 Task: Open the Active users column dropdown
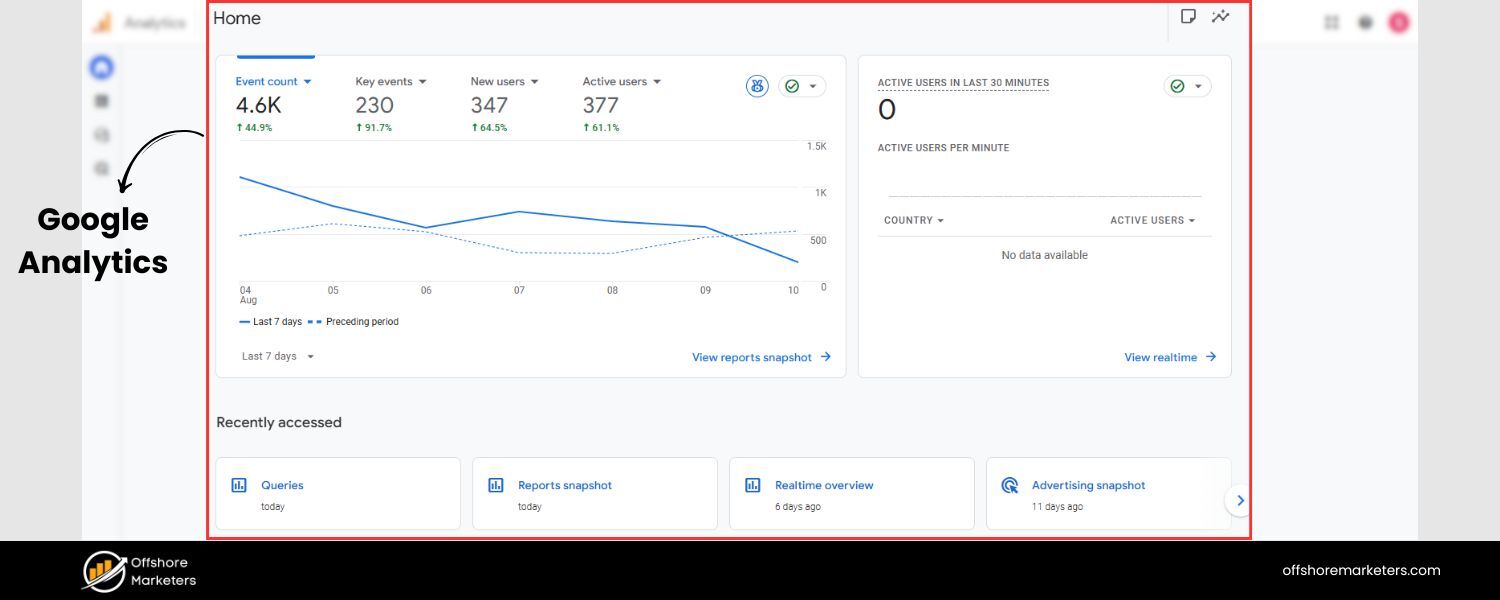click(x=1153, y=220)
